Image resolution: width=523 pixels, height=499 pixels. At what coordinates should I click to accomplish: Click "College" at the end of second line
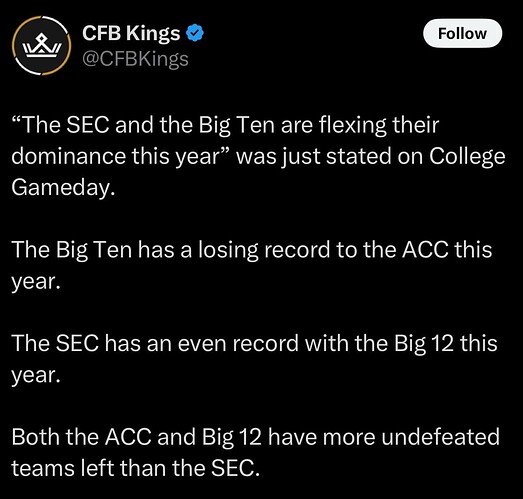coord(467,157)
